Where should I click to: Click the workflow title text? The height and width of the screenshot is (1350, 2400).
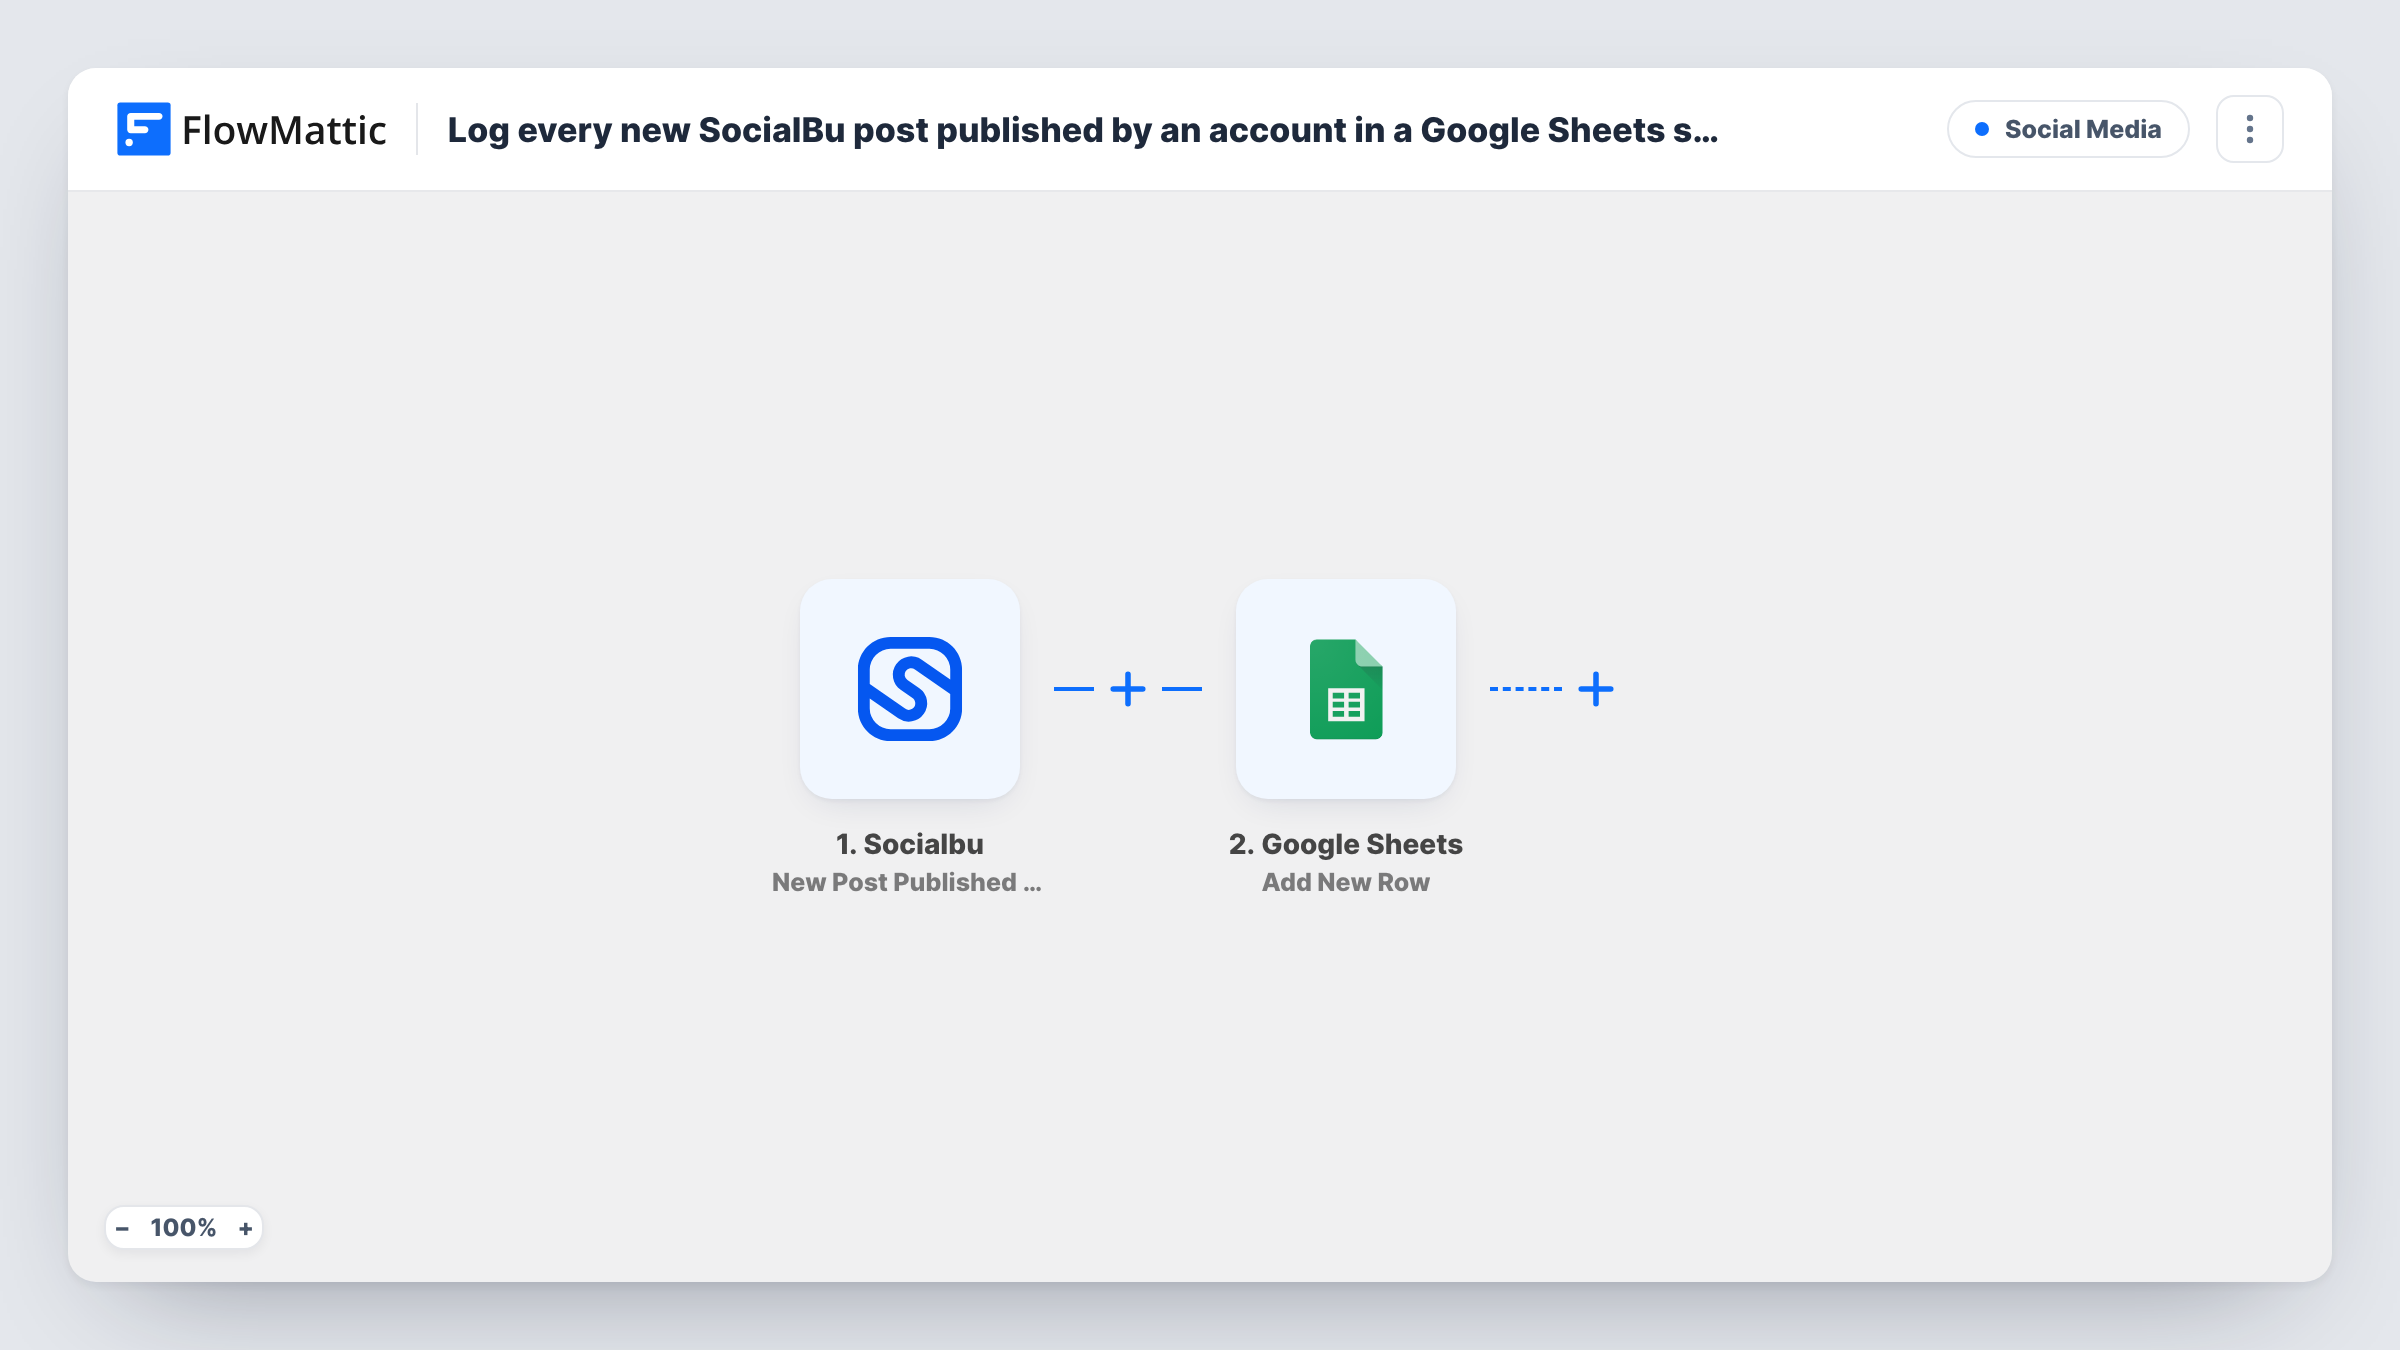click(1083, 130)
